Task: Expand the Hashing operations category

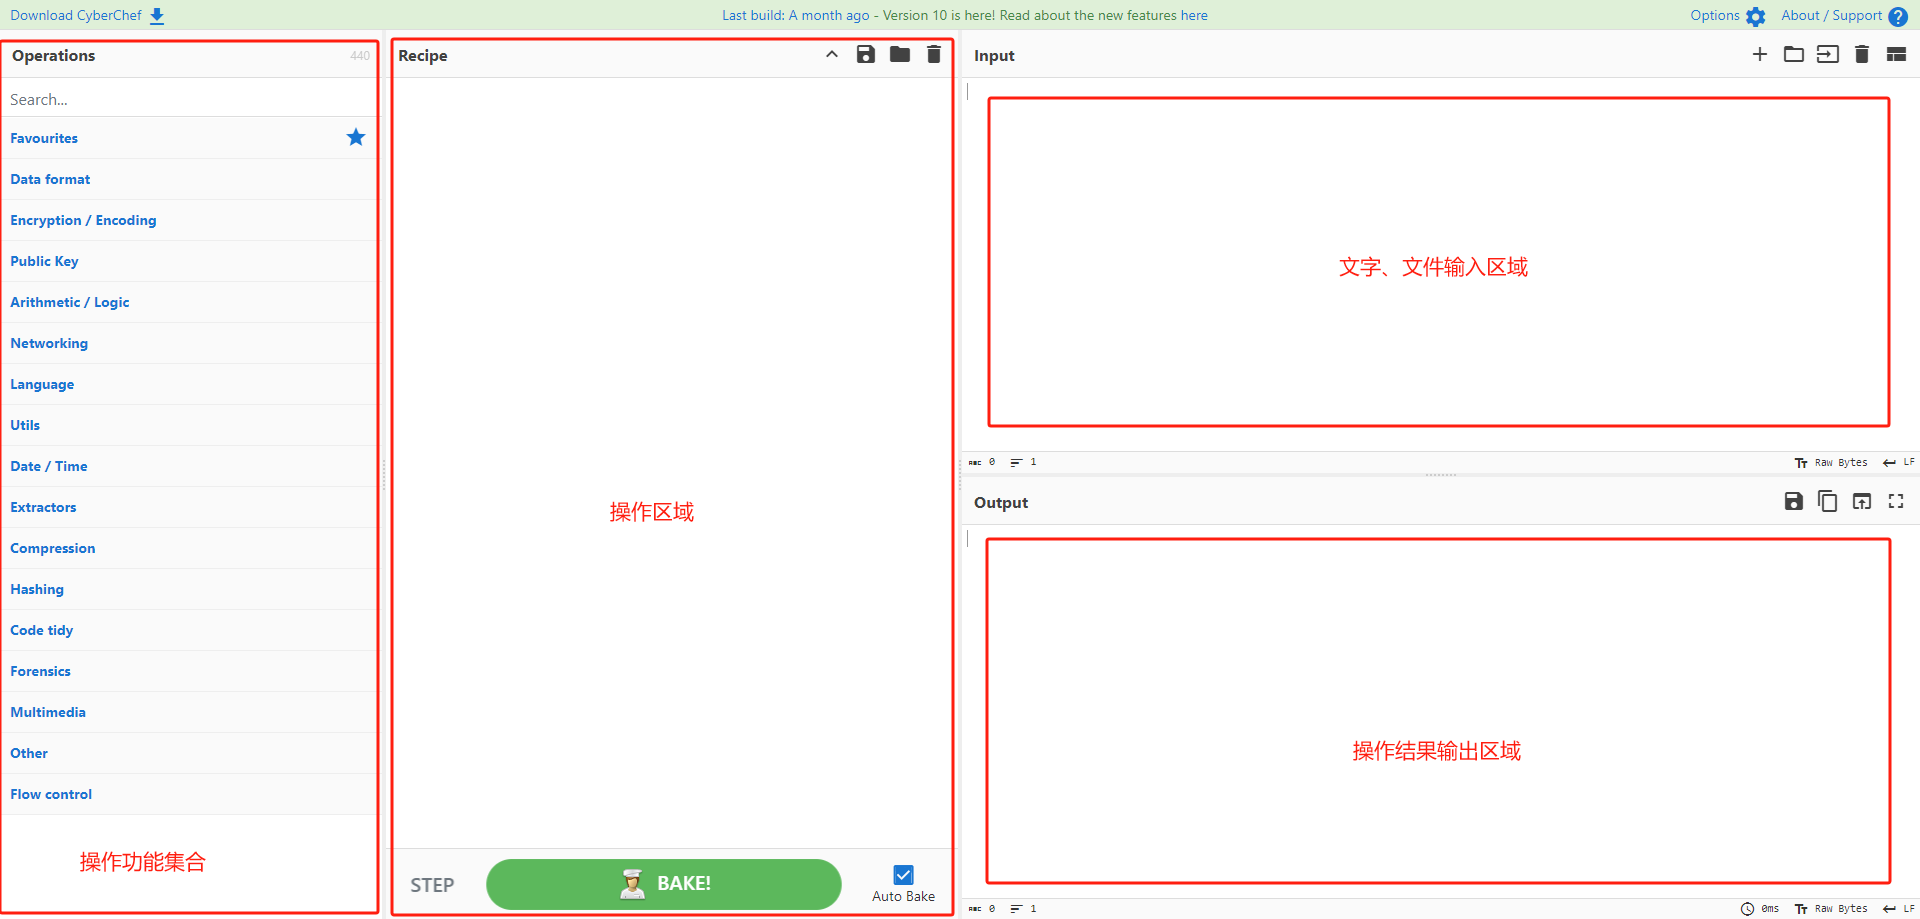Action: [37, 589]
